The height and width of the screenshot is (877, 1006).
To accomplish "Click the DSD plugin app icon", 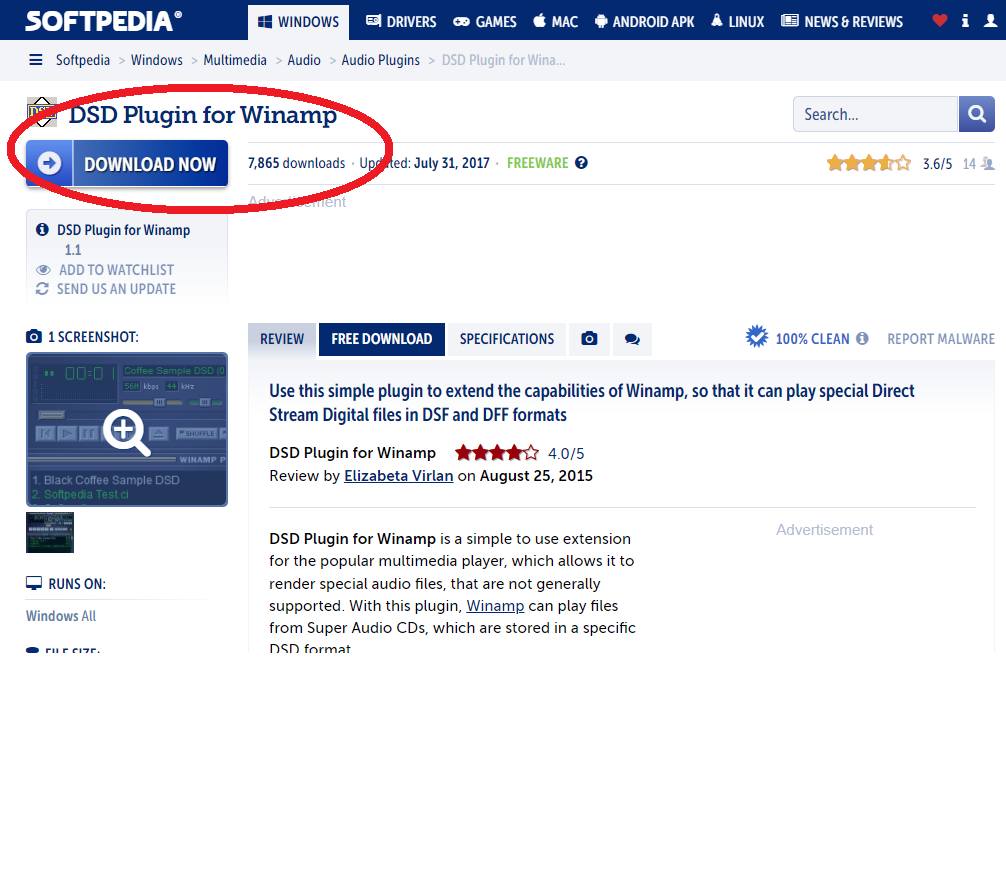I will tap(42, 112).
